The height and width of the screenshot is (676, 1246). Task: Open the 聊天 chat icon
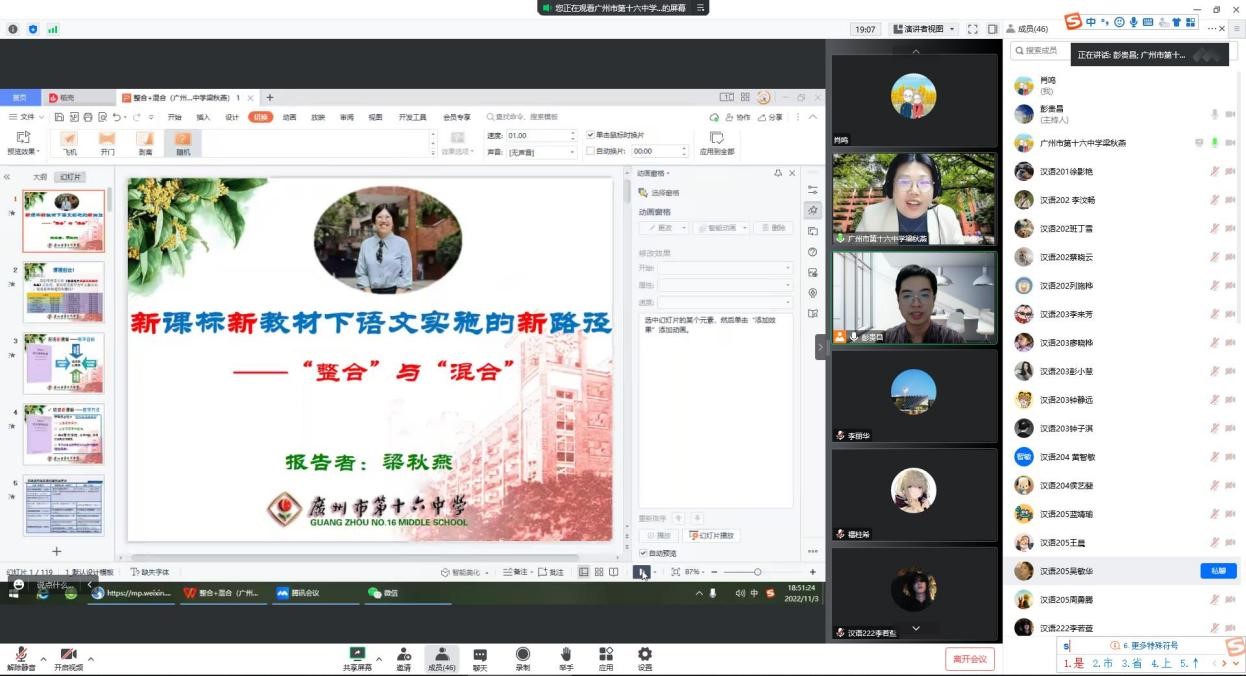(480, 655)
